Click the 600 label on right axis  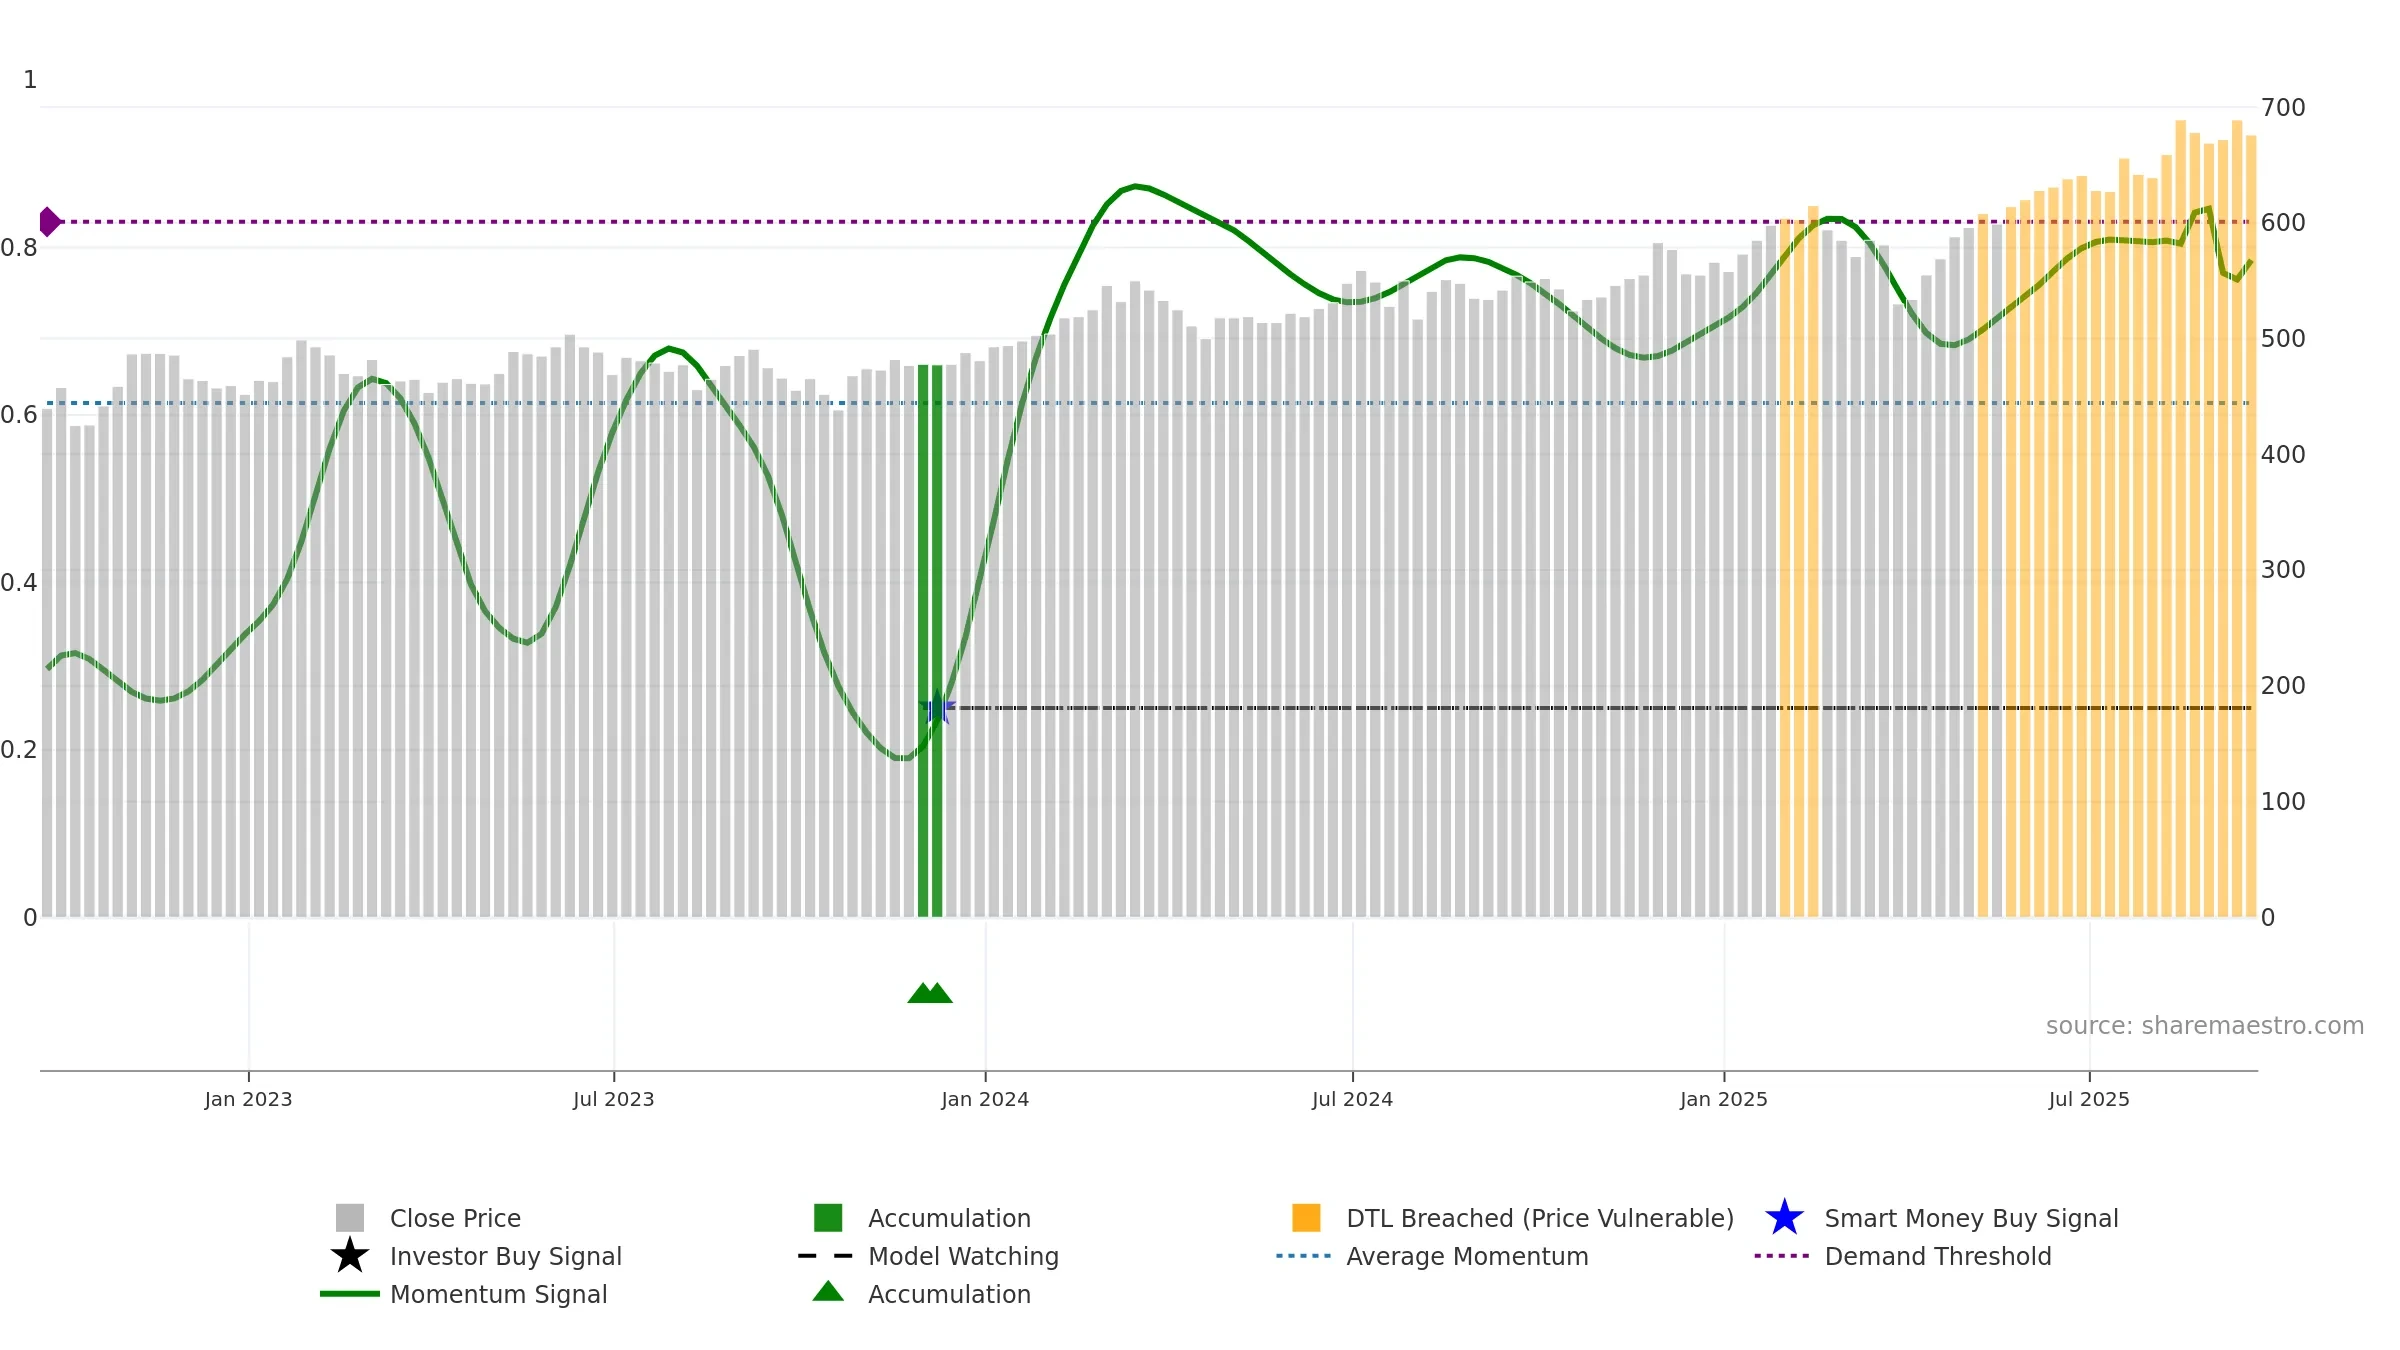point(2283,223)
